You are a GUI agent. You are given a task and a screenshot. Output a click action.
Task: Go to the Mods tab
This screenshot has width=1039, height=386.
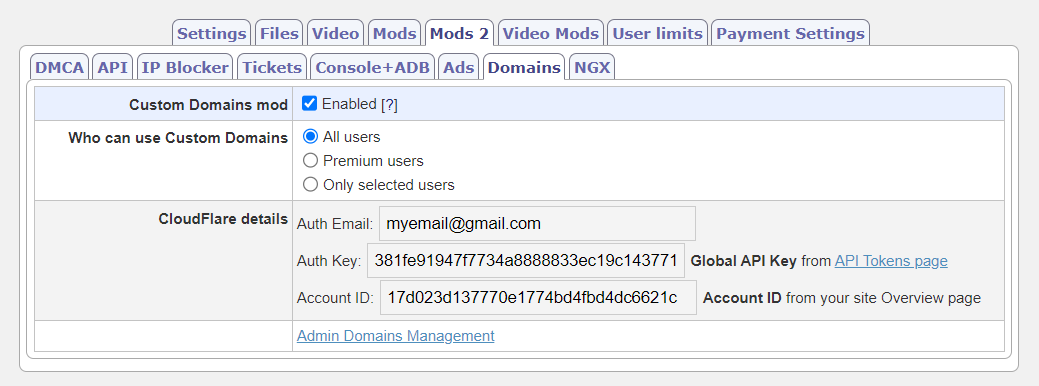(395, 33)
